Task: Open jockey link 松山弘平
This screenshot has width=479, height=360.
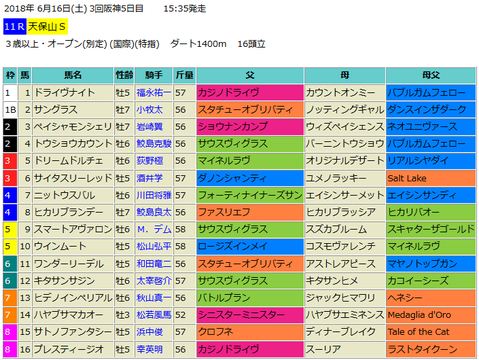Action: (x=154, y=246)
